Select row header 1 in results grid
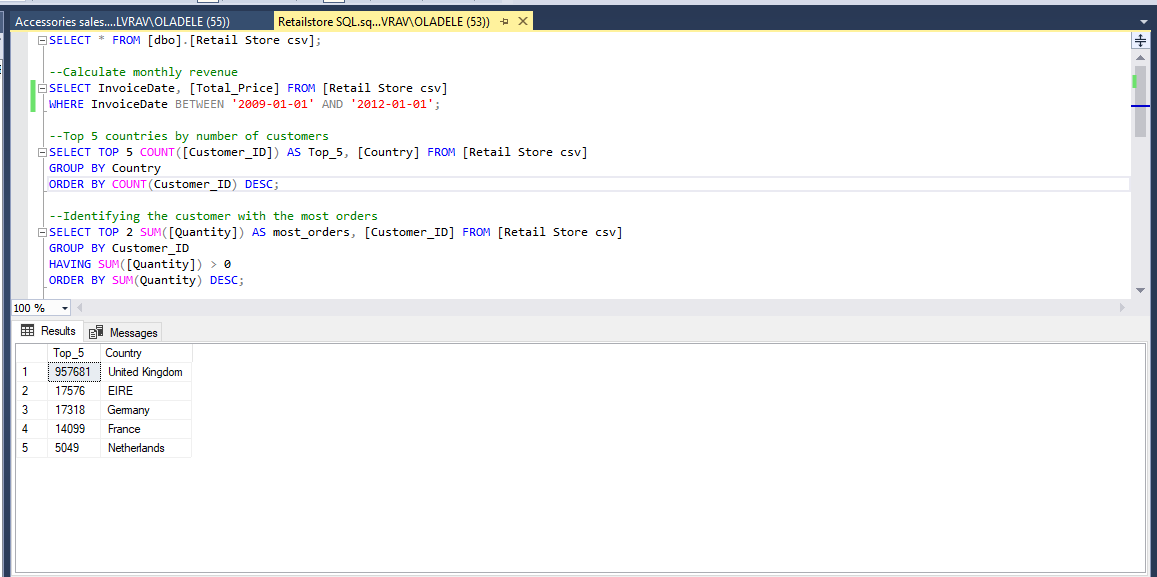1157x577 pixels. (32, 372)
